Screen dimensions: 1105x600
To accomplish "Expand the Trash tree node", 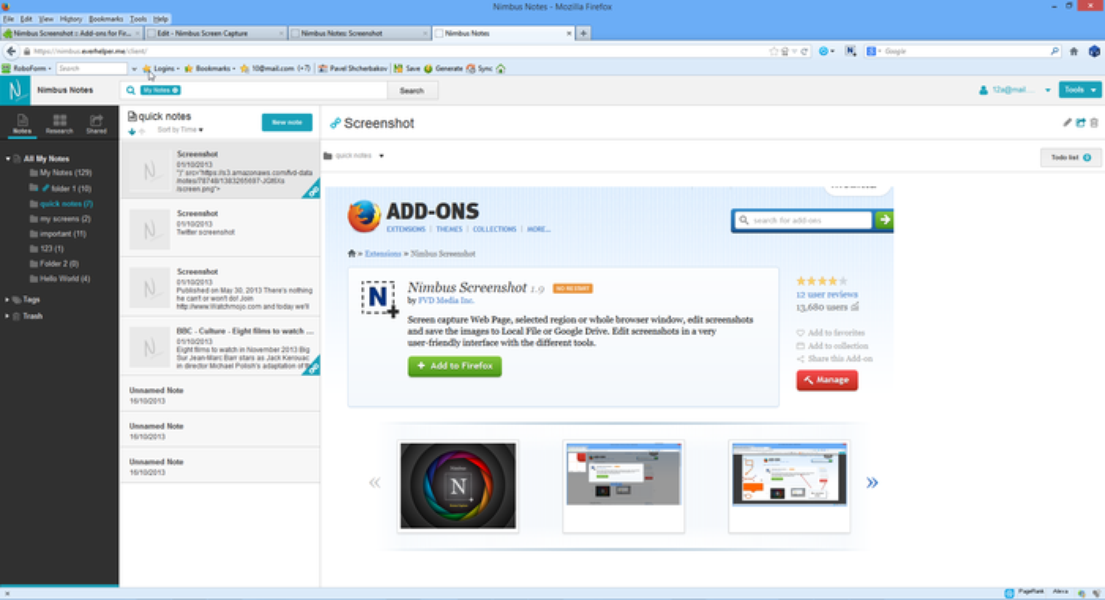I will tap(7, 316).
